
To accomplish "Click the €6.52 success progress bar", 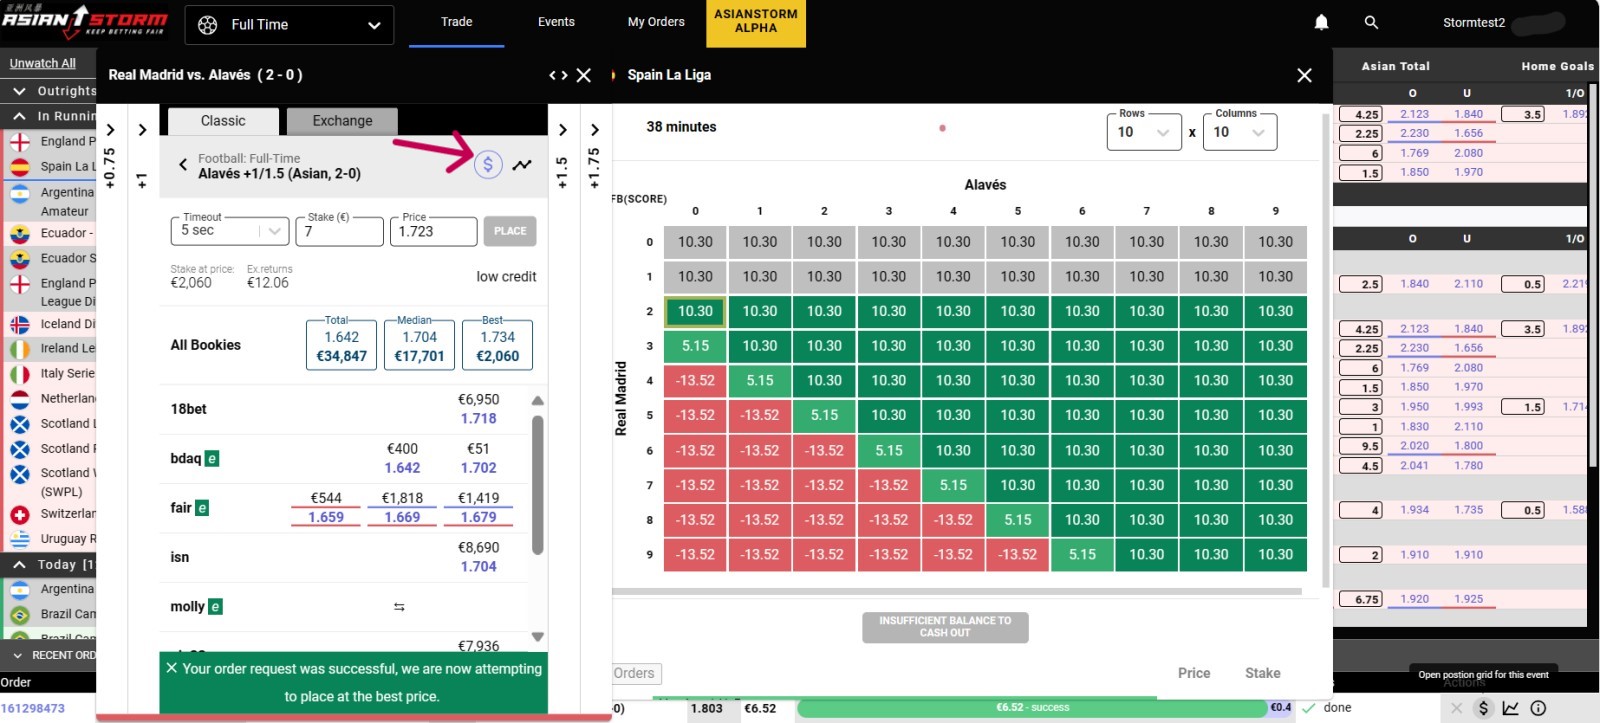I will point(1032,708).
